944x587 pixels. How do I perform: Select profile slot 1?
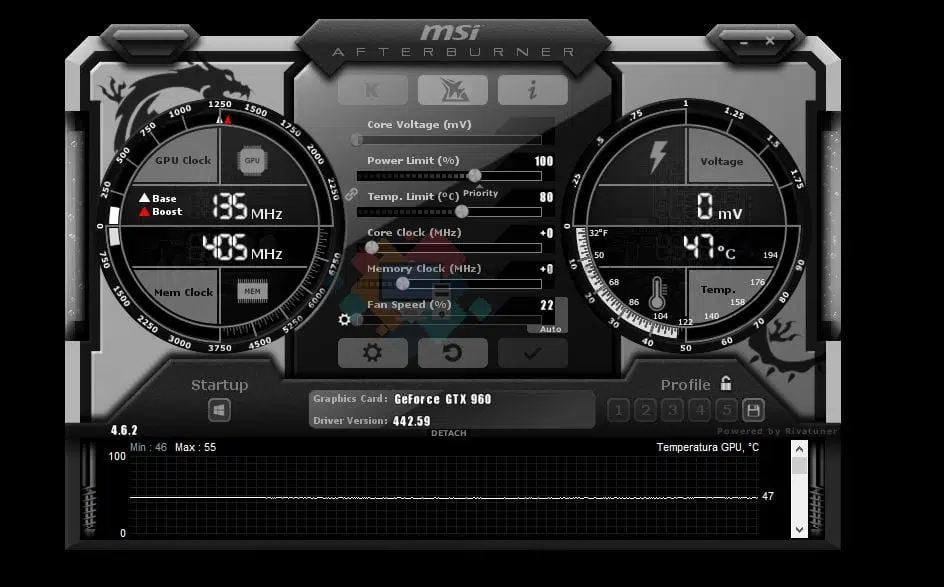click(618, 411)
